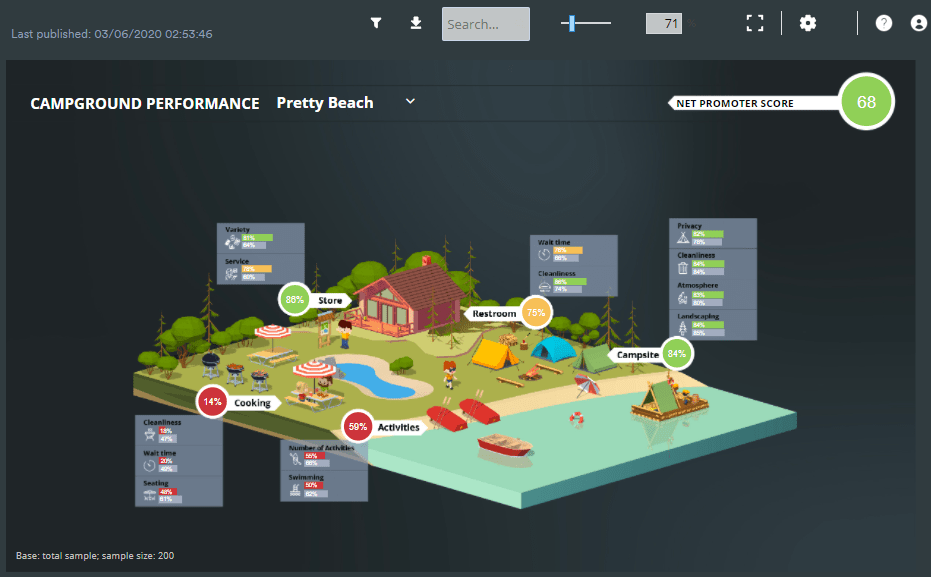Select the Wait time clock icon under Restroom
This screenshot has height=577, width=931.
tap(544, 255)
